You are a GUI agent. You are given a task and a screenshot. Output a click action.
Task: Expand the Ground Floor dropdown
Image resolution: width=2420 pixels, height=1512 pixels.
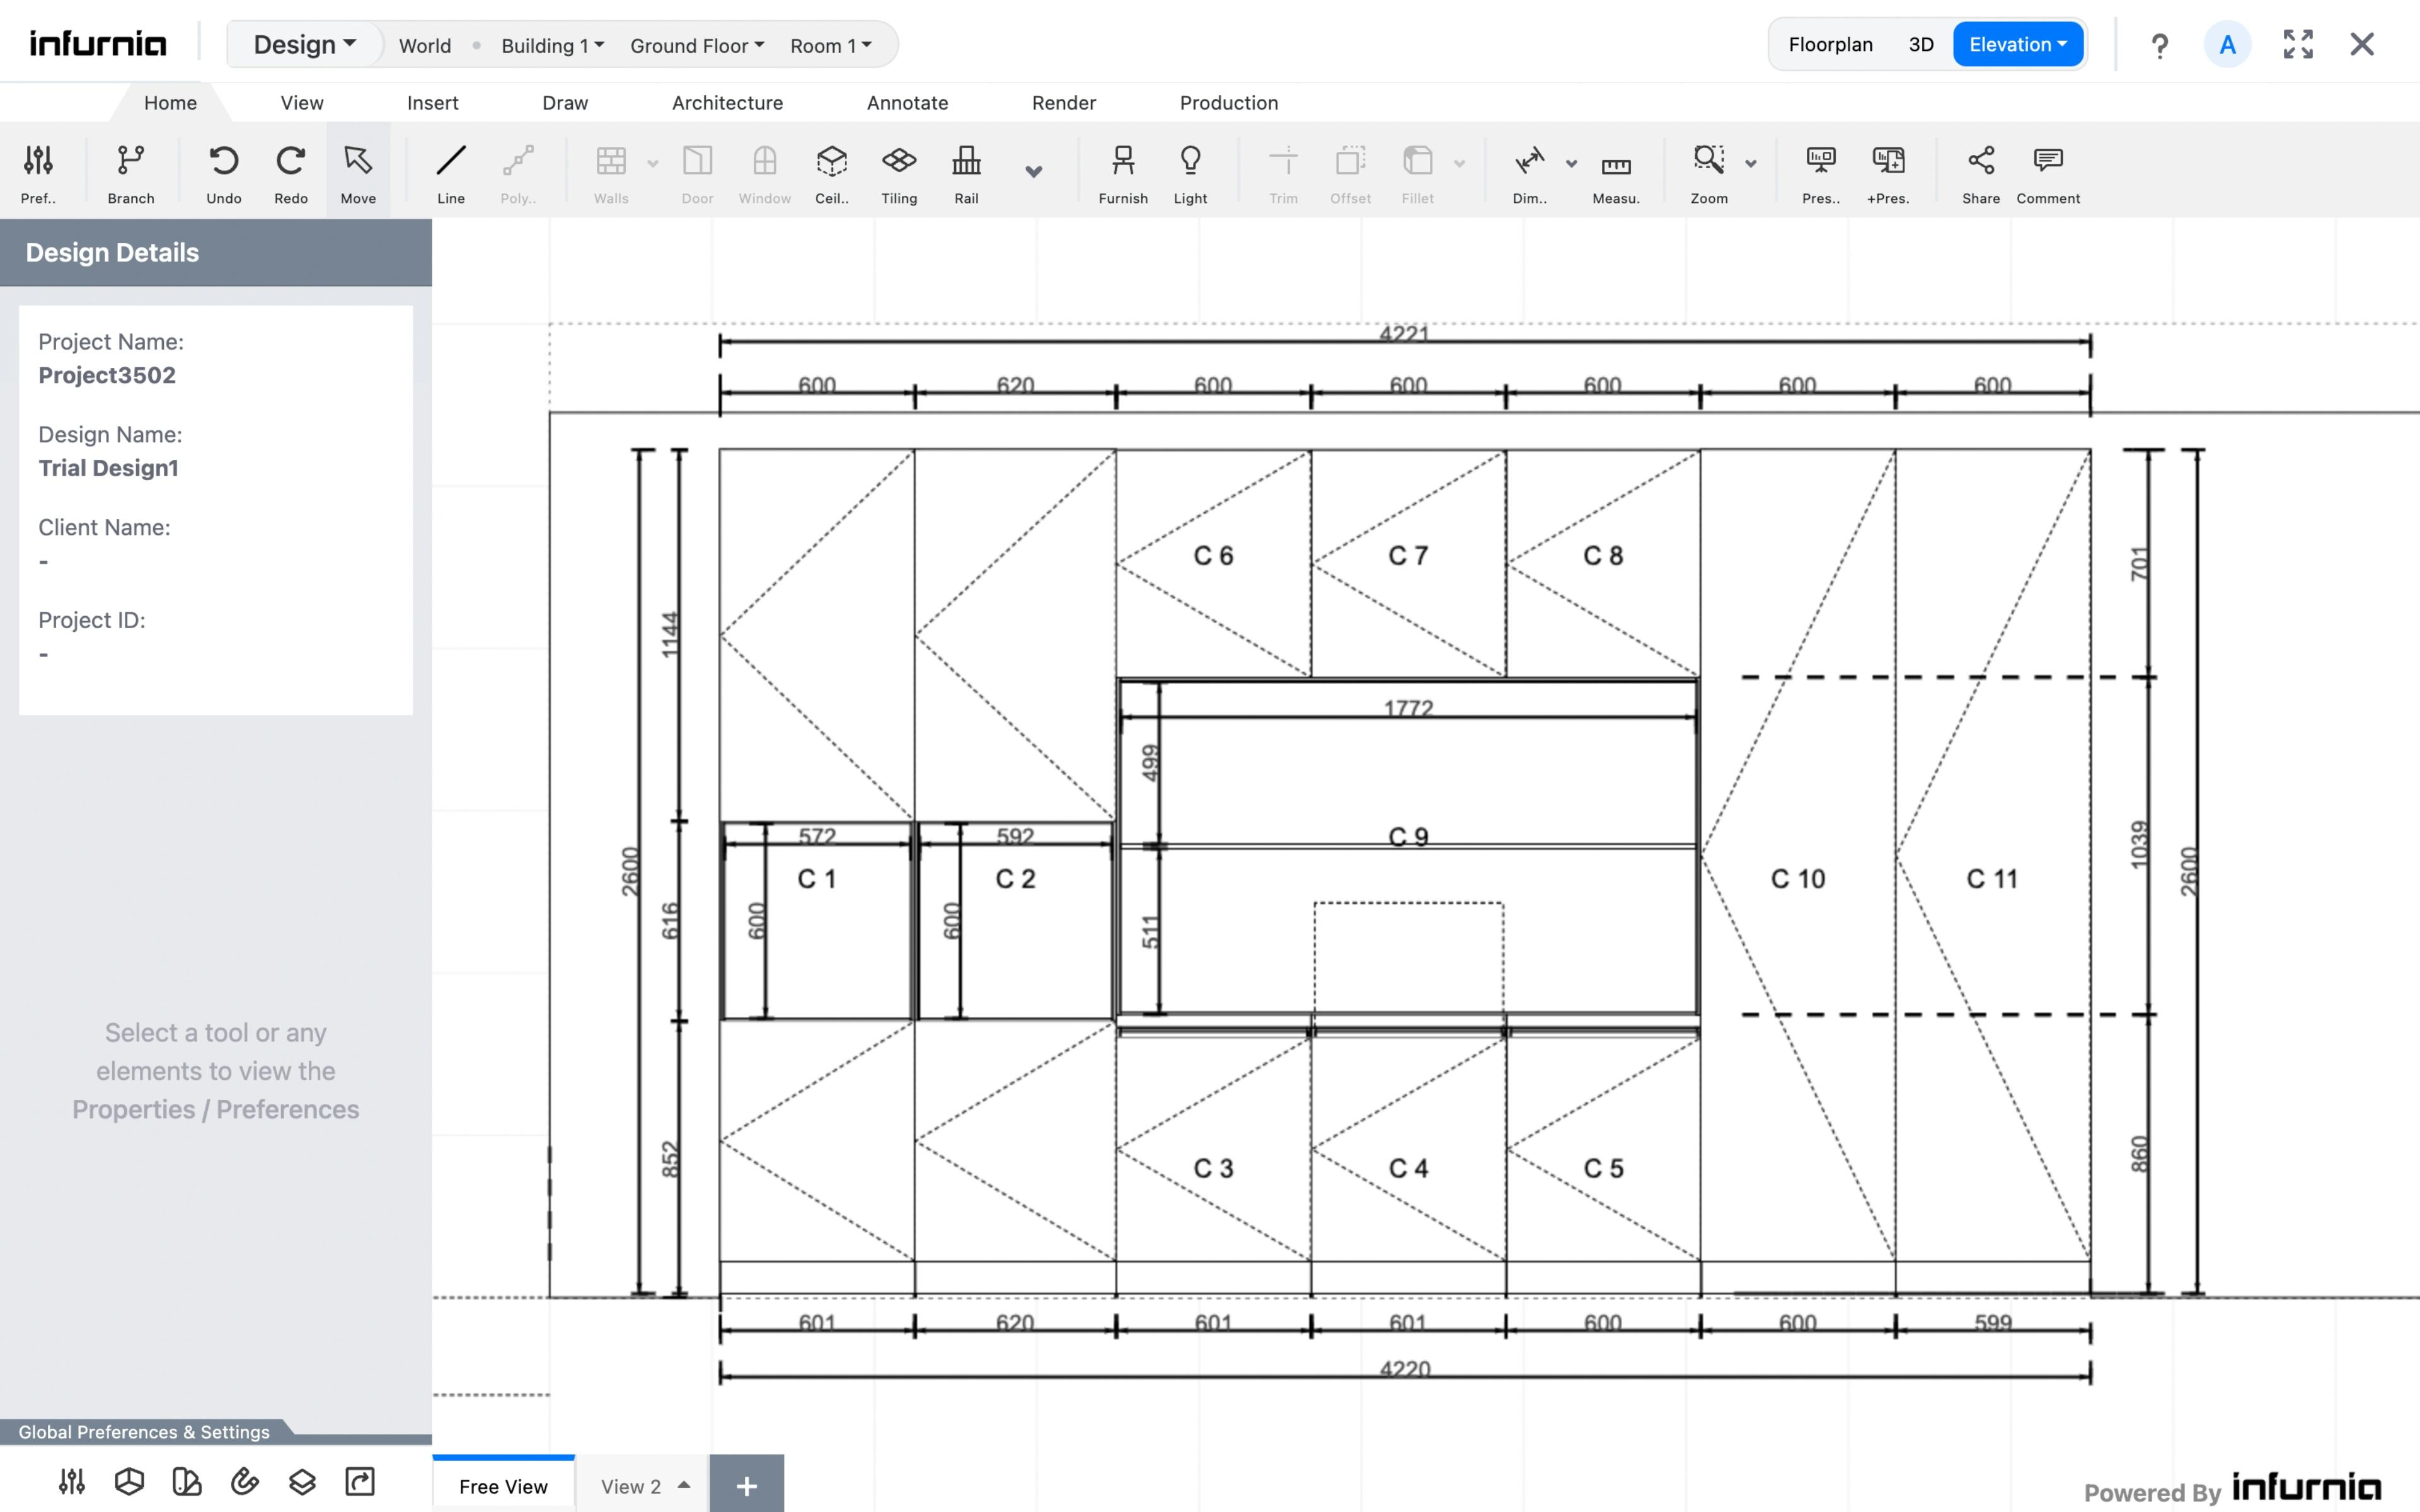697,46
